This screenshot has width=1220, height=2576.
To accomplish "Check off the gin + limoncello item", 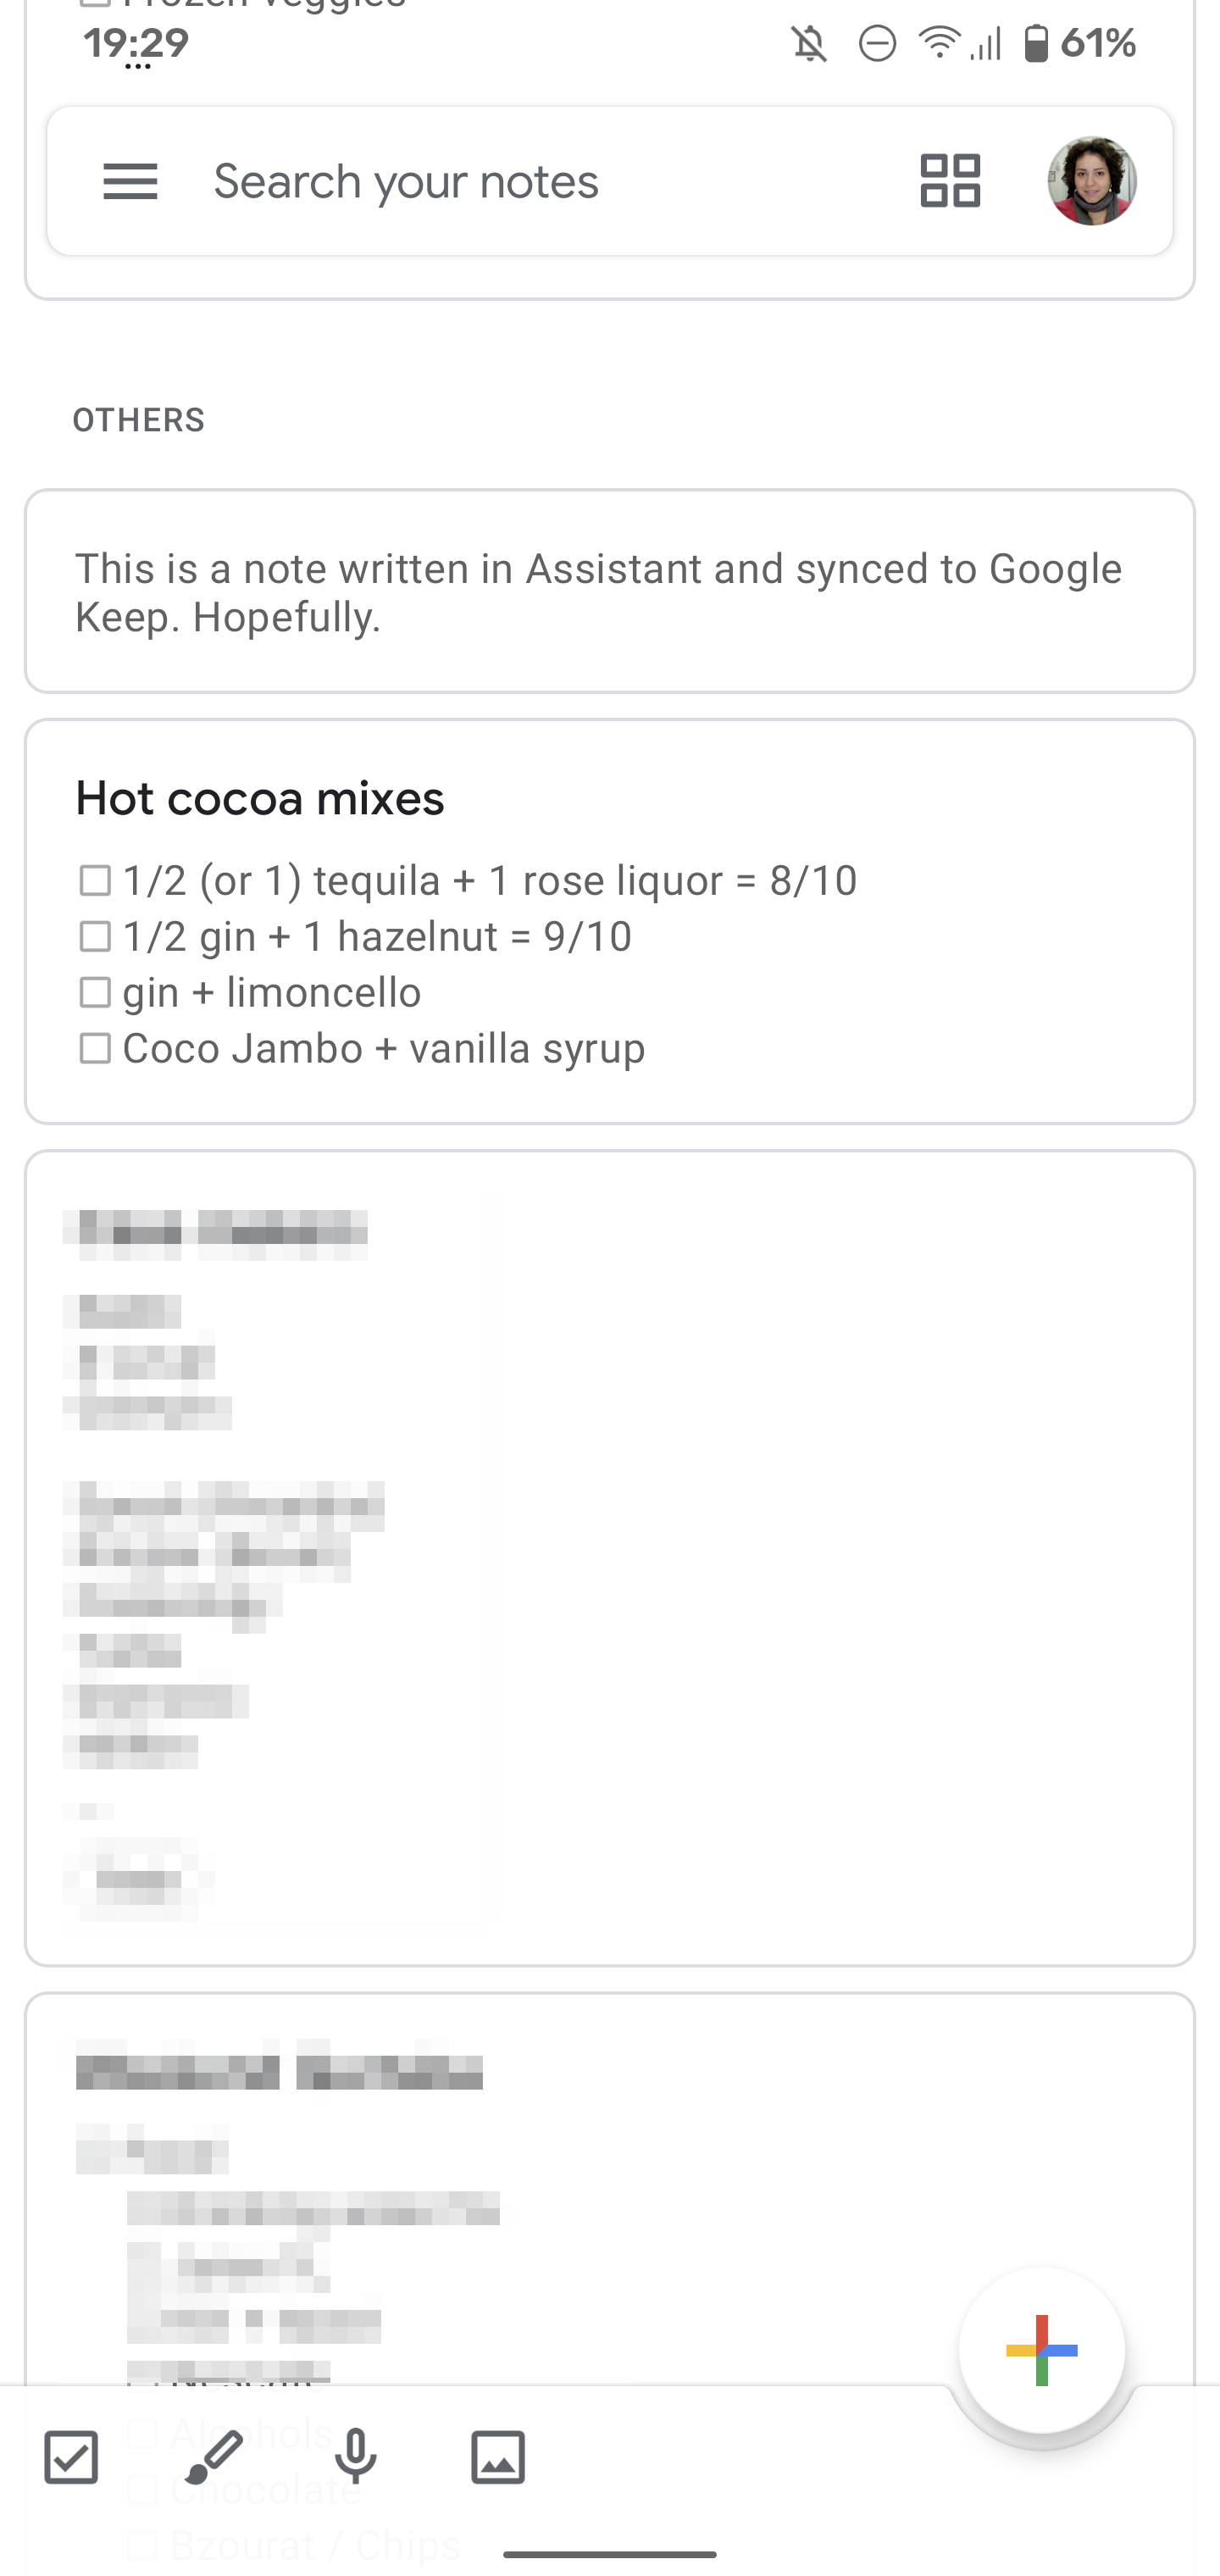I will click(96, 992).
